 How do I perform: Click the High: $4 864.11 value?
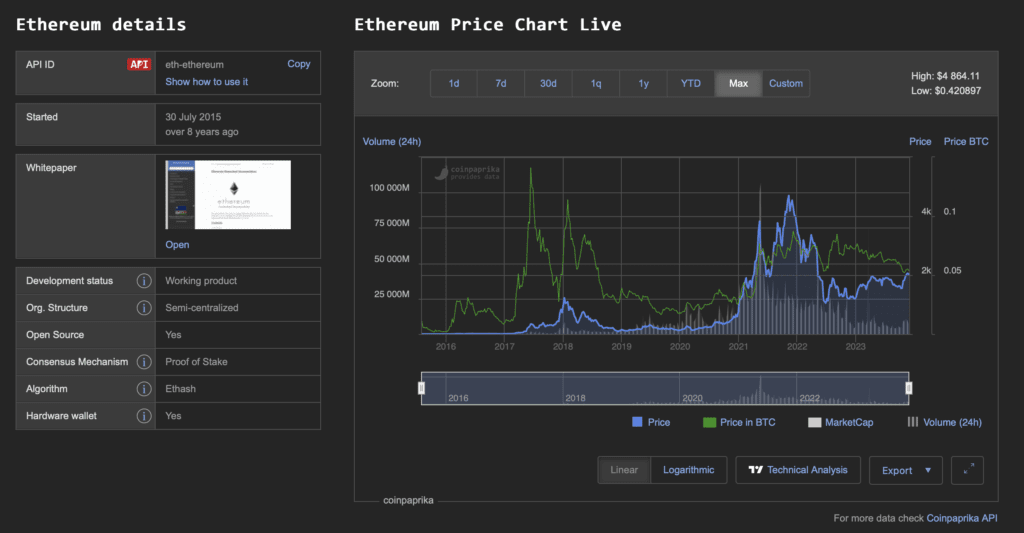point(945,76)
